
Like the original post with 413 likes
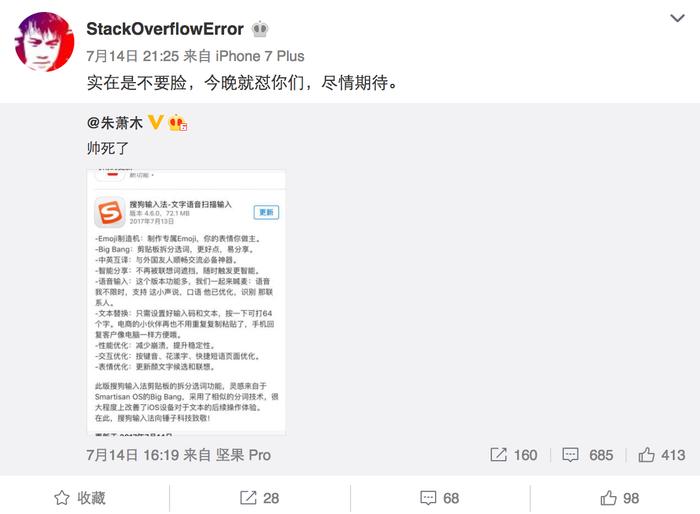[662, 455]
